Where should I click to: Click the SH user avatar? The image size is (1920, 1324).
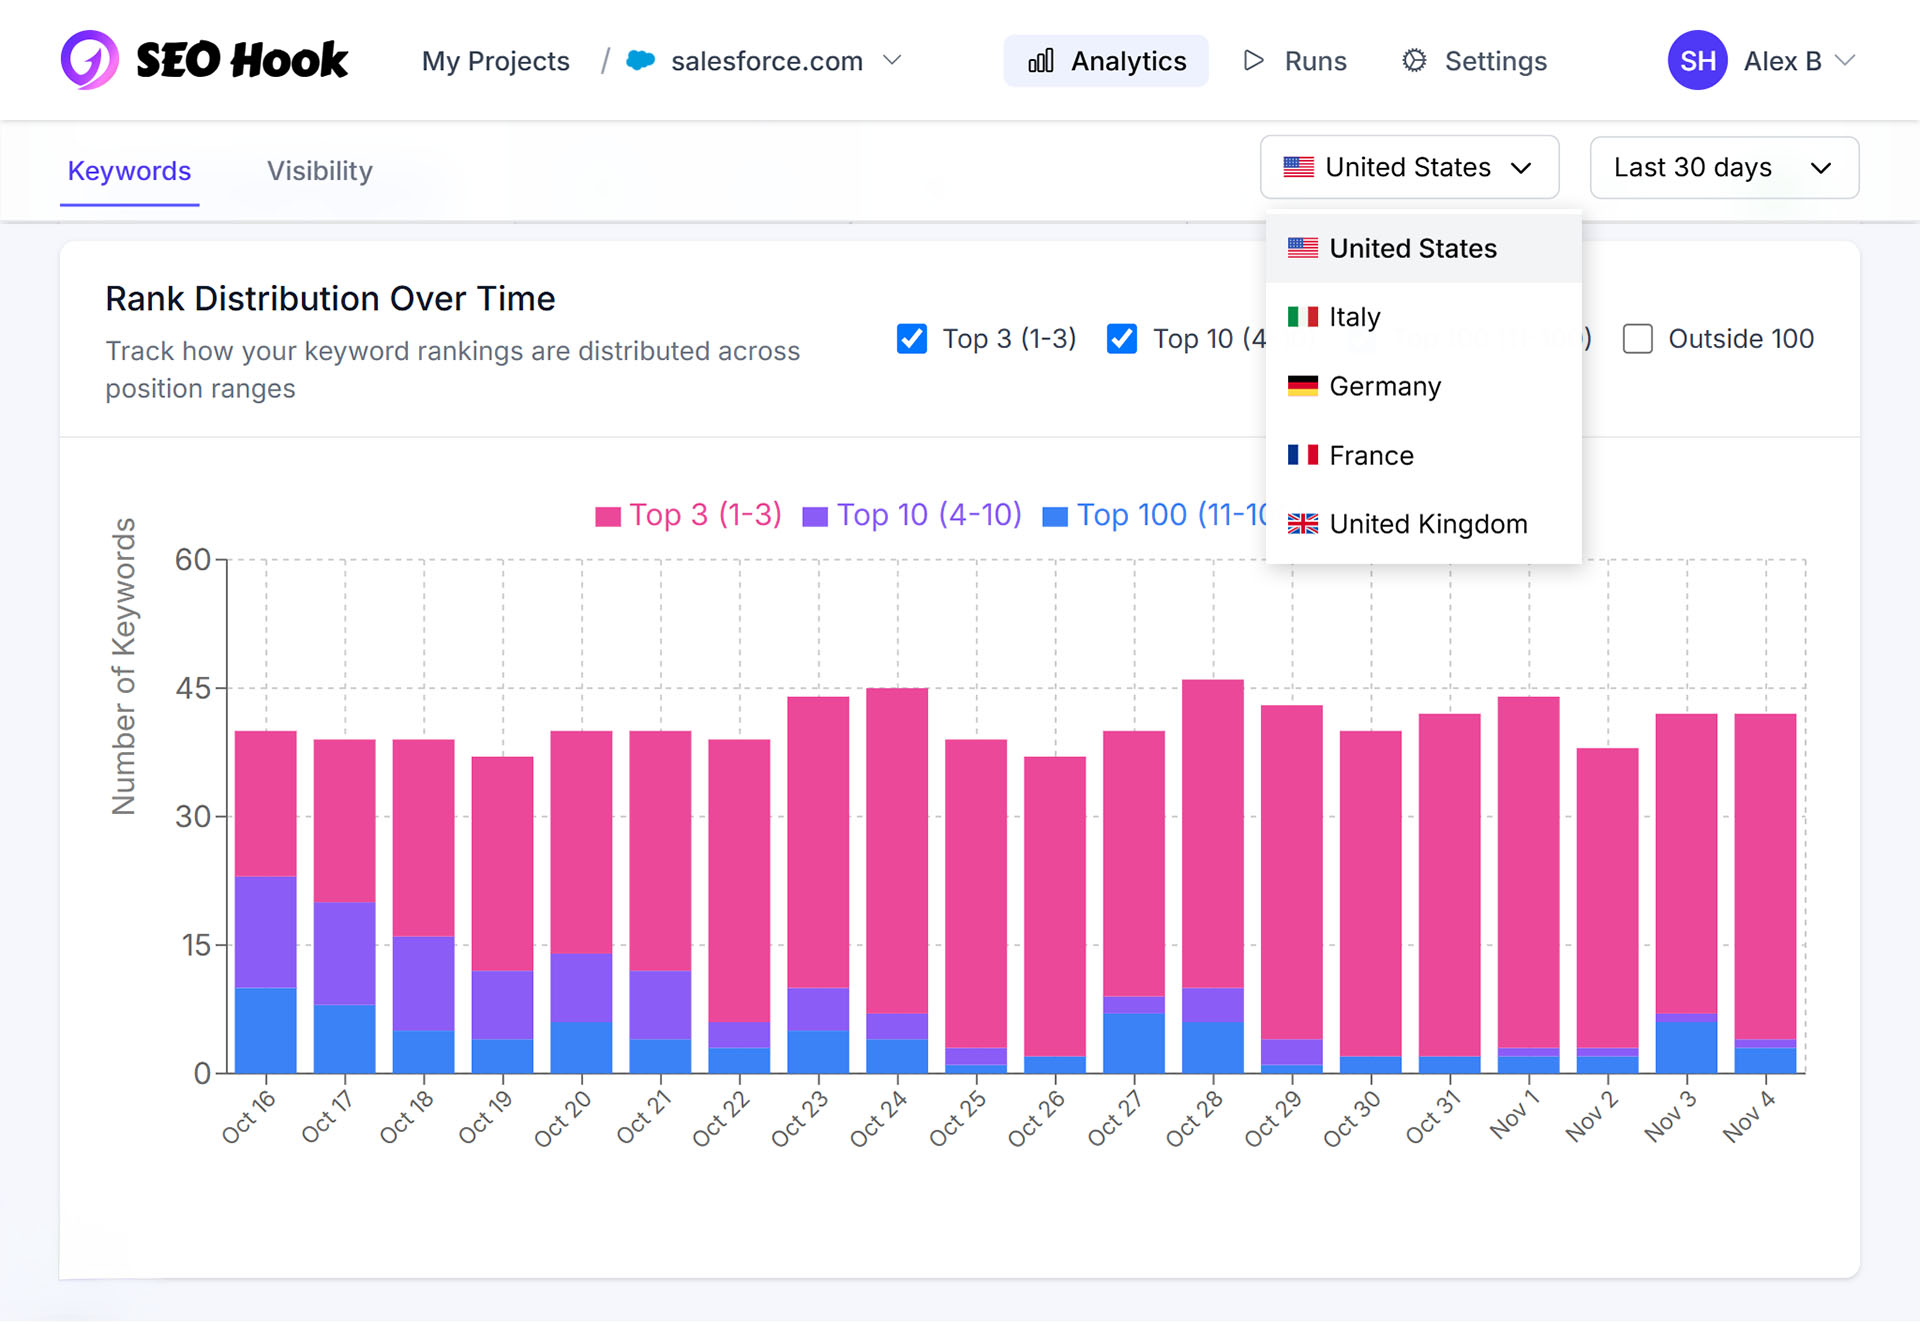[1697, 61]
